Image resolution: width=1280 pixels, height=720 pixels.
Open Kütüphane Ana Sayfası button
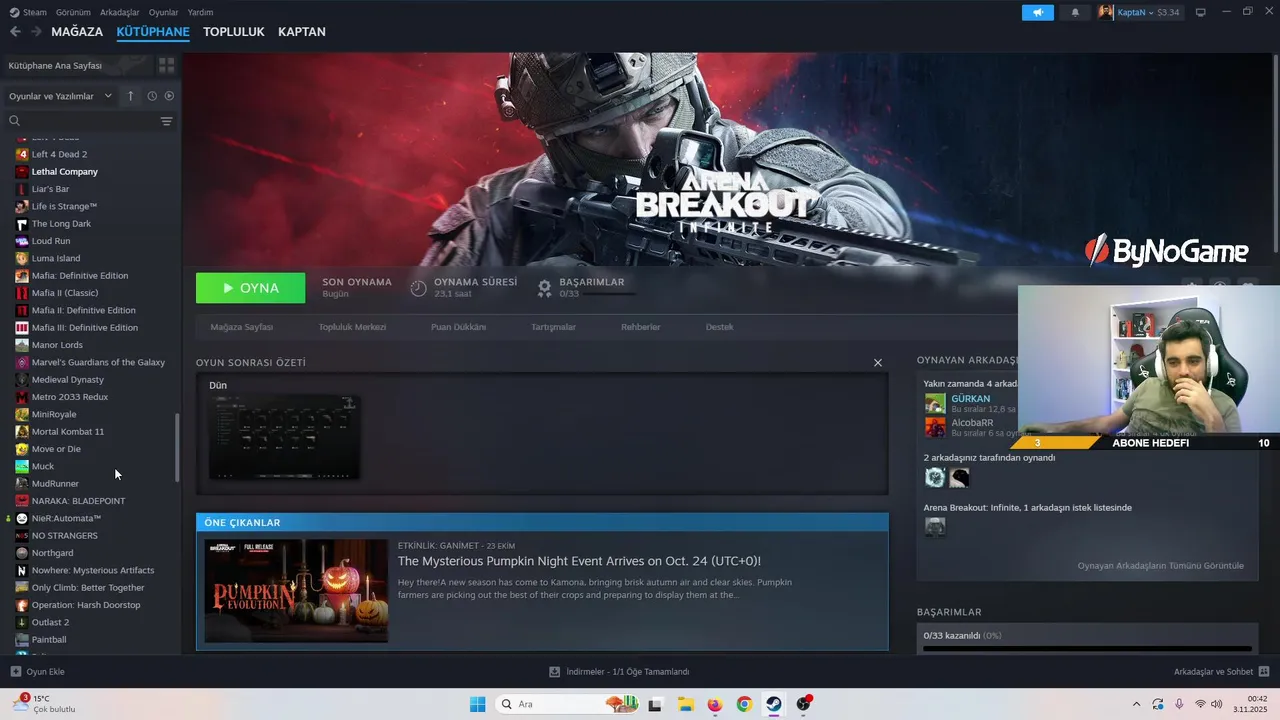pos(76,65)
